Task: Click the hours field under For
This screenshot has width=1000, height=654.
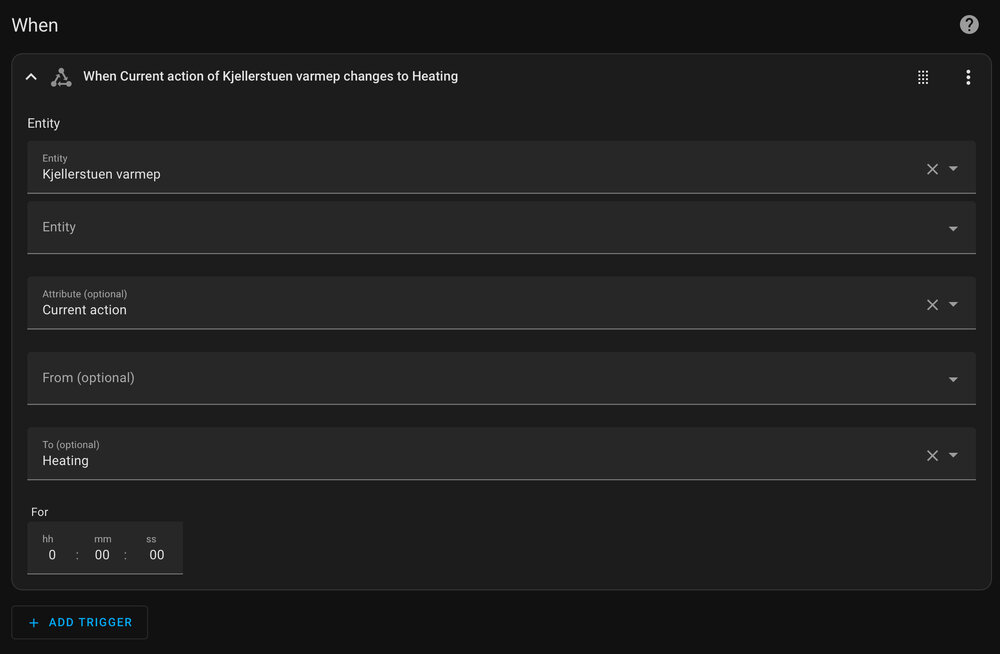Action: pos(52,555)
